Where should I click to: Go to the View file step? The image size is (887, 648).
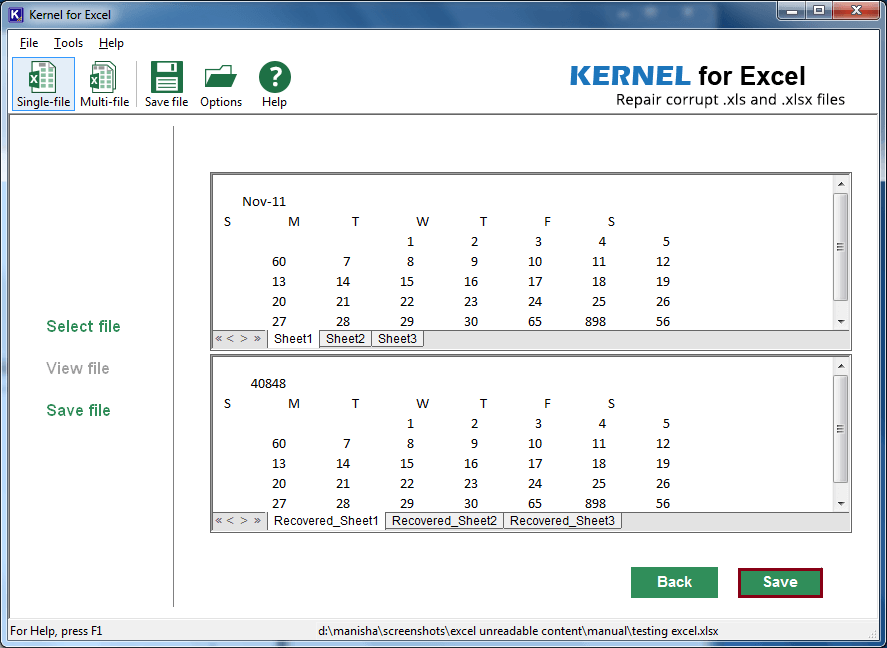tap(77, 368)
